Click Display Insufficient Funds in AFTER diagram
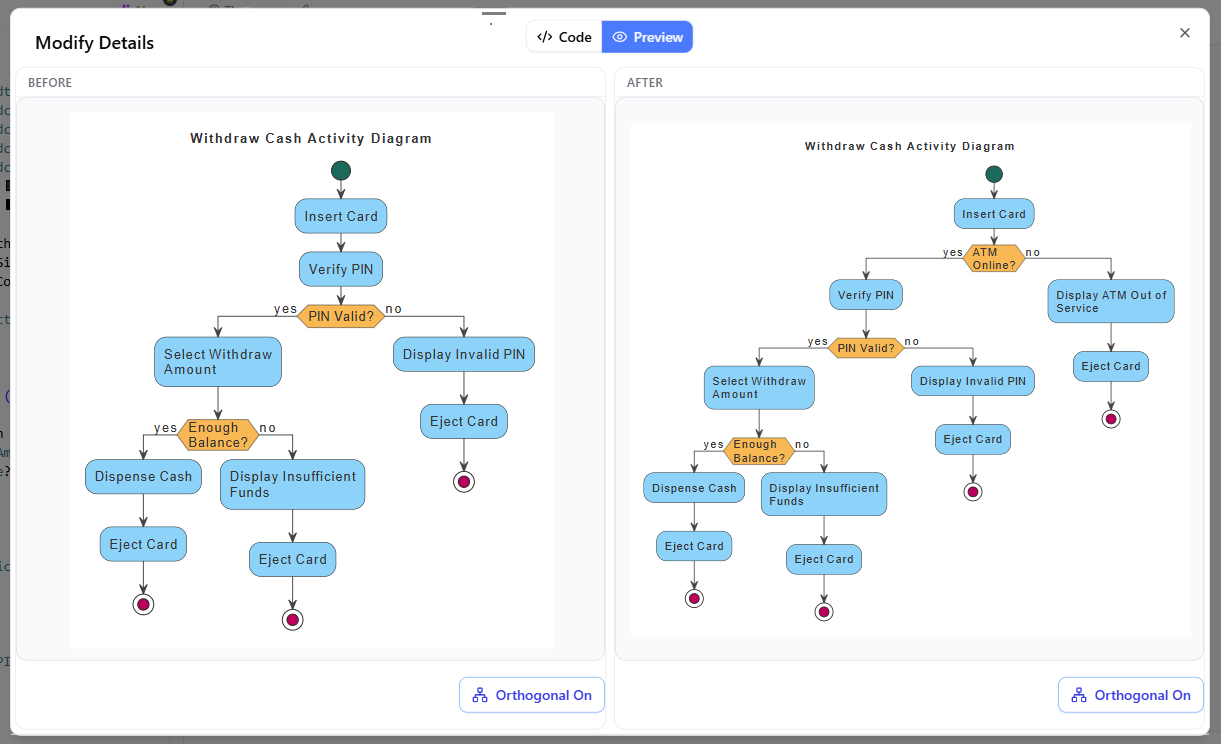Image resolution: width=1221 pixels, height=744 pixels. [x=824, y=494]
